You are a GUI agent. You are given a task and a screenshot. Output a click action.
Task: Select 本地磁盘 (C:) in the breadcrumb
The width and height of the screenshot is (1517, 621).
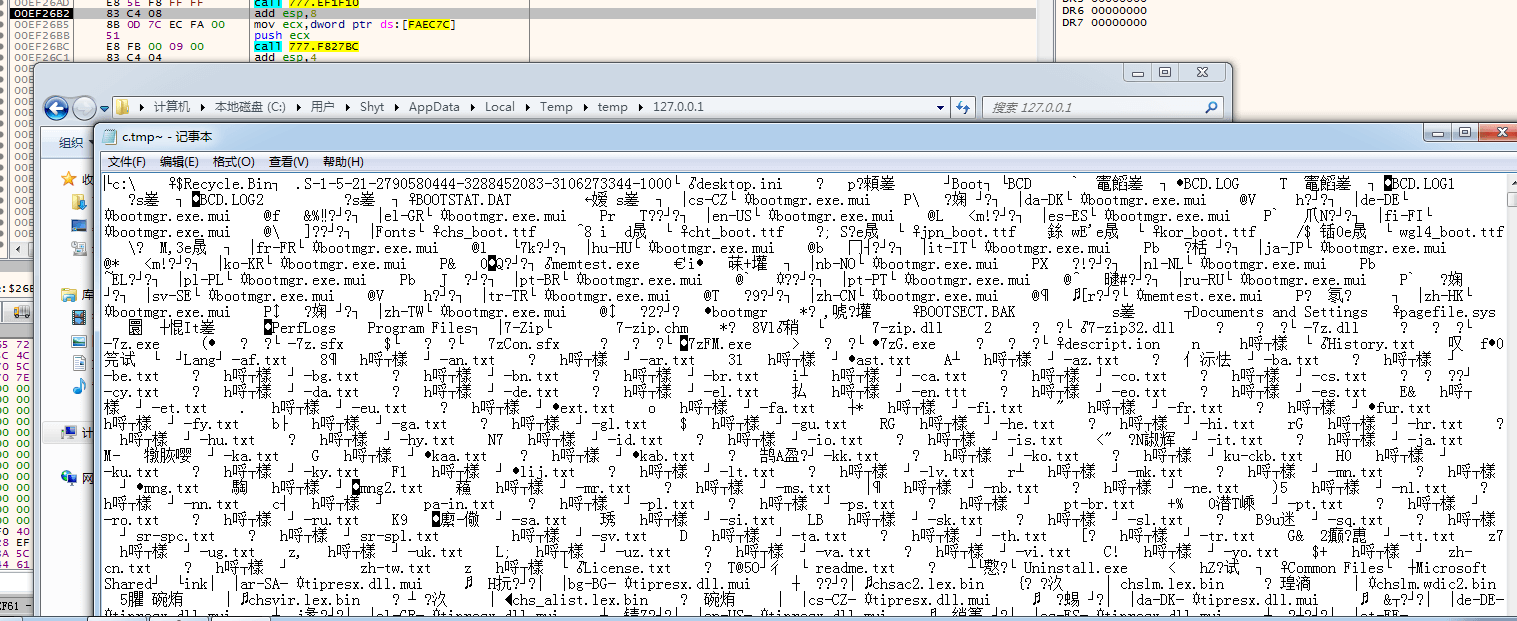click(x=249, y=107)
